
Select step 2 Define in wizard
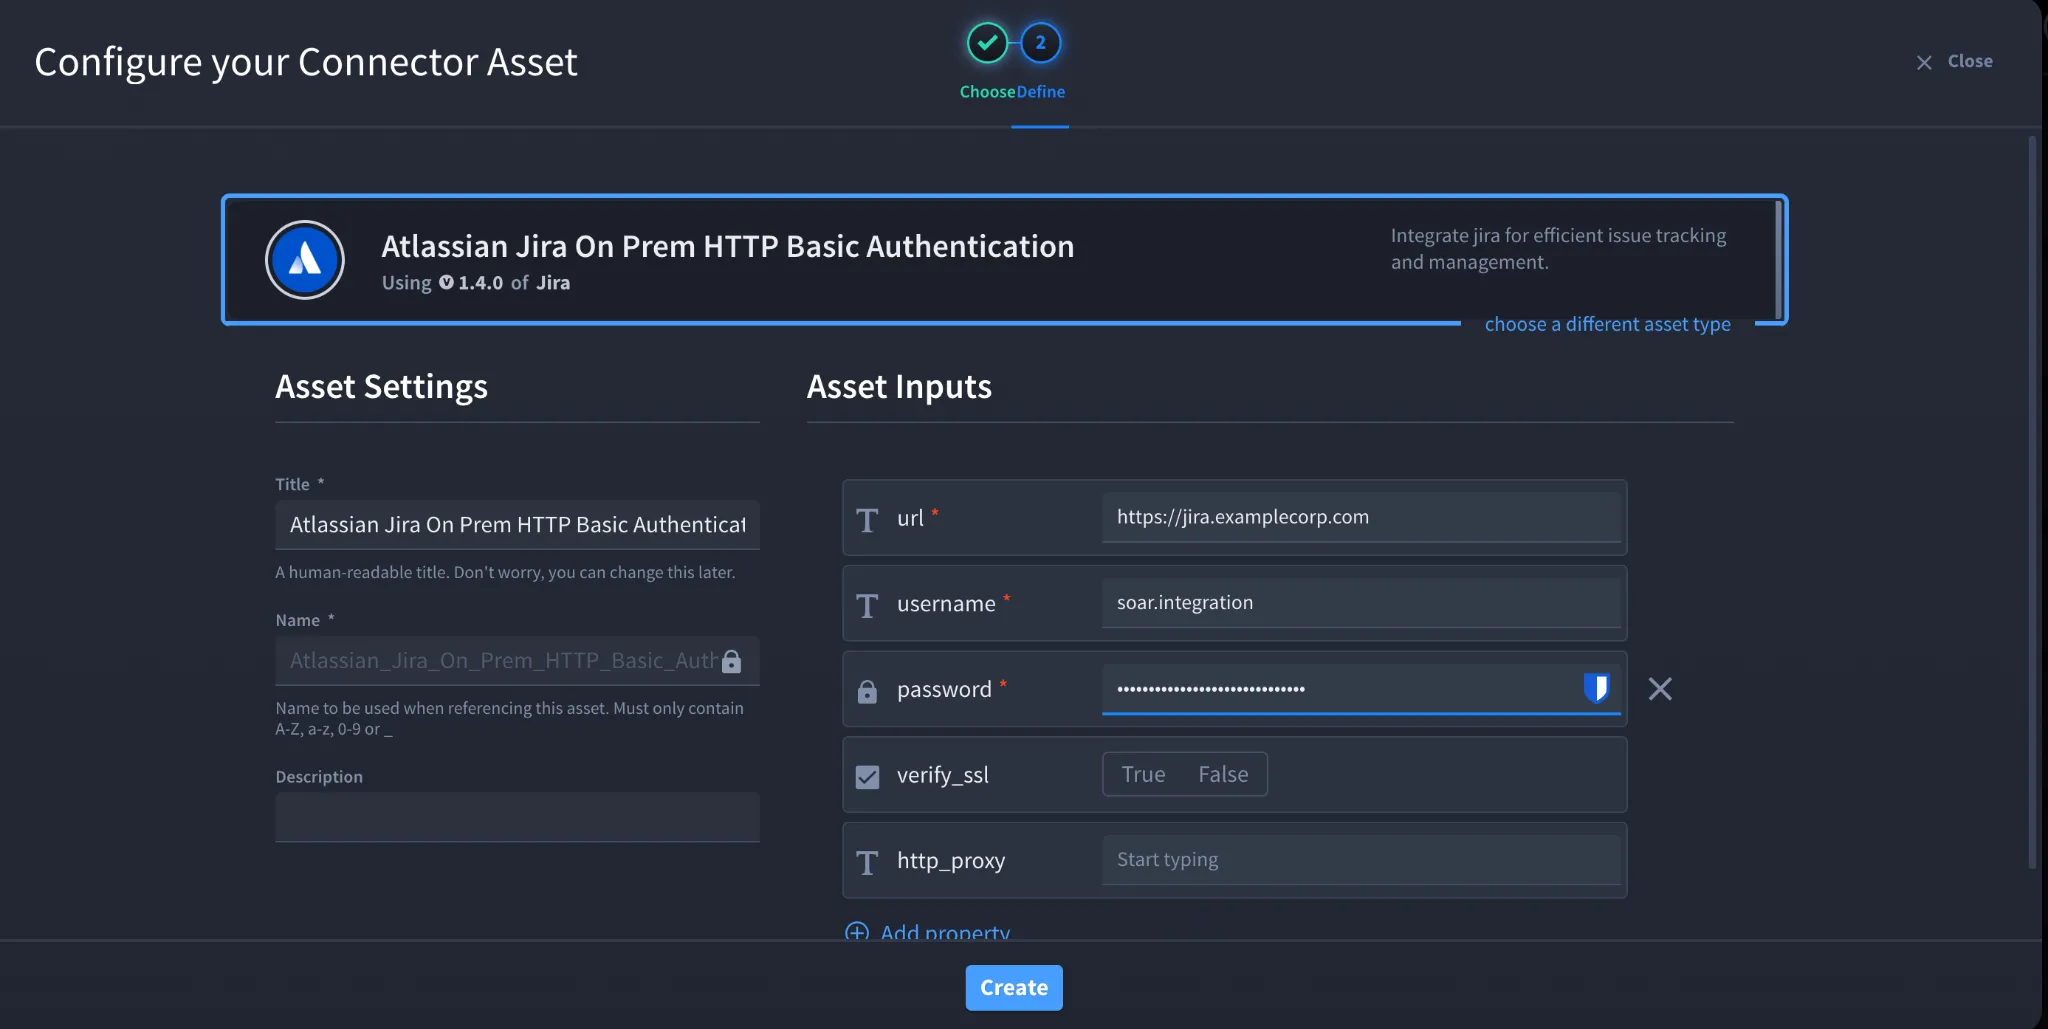[1040, 43]
